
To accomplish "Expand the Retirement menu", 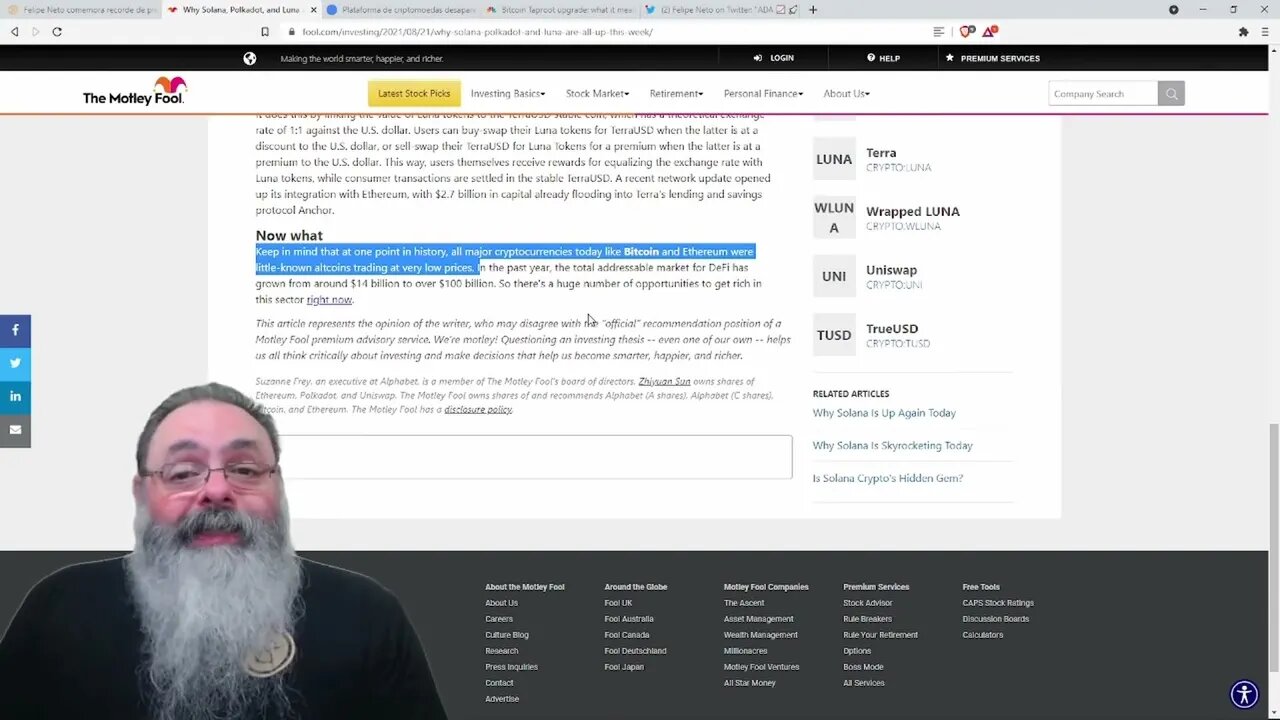I will tap(676, 94).
